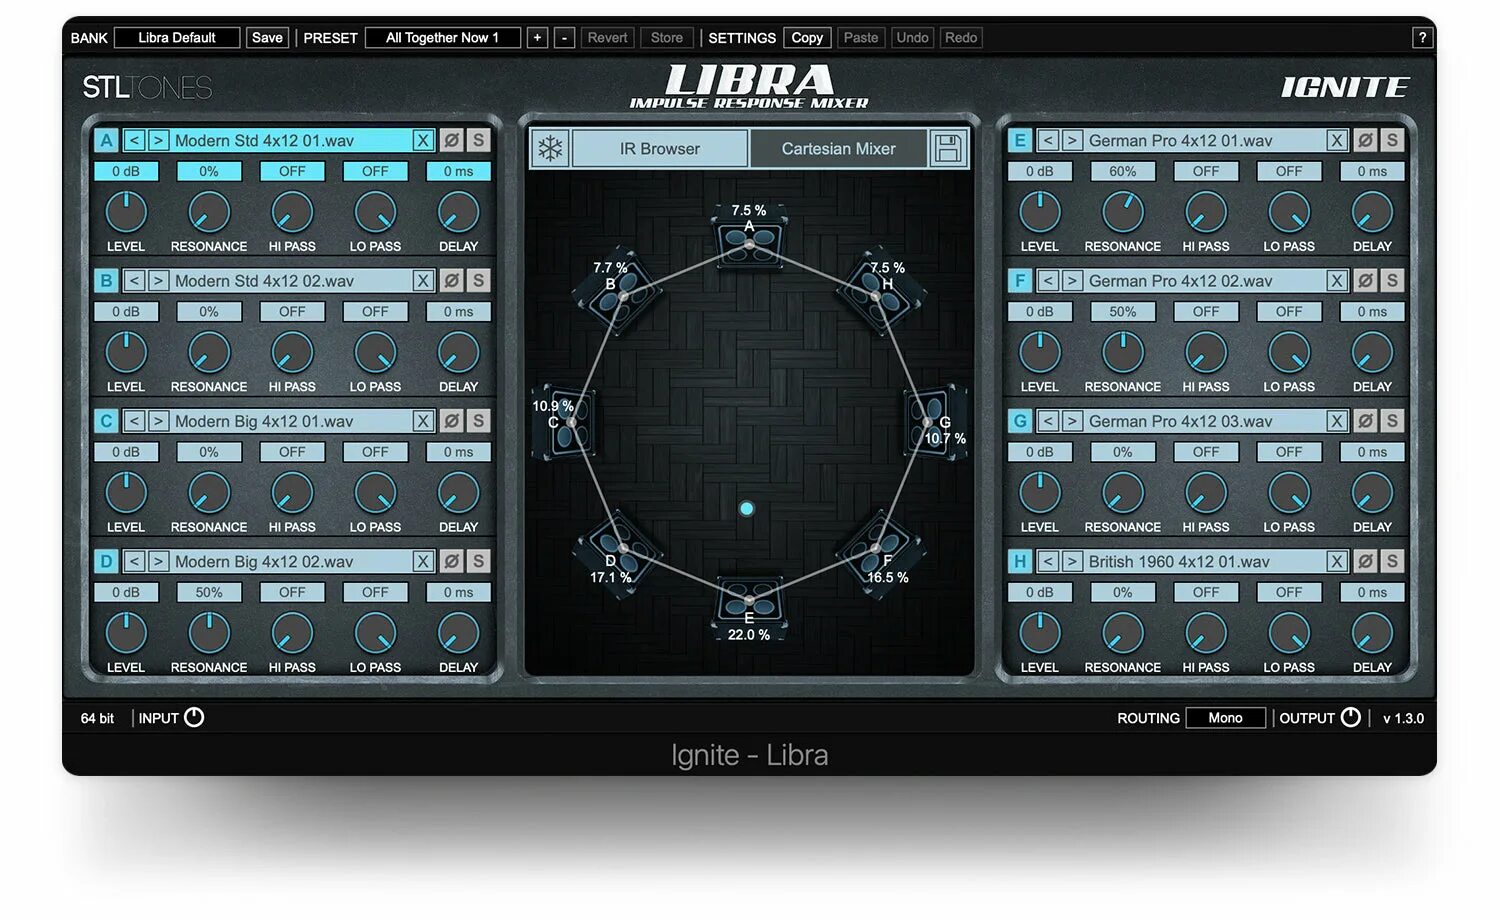Click slot A LEVEL knob
Viewport: 1500px width, 920px height.
[x=126, y=212]
